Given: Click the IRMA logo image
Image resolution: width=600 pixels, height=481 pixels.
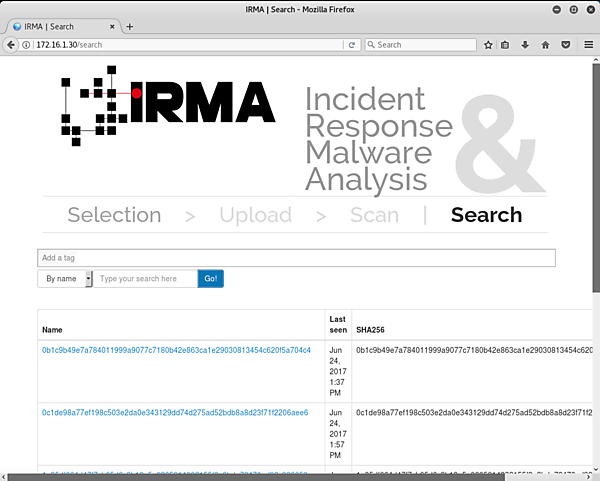Looking at the screenshot, I should tap(167, 104).
